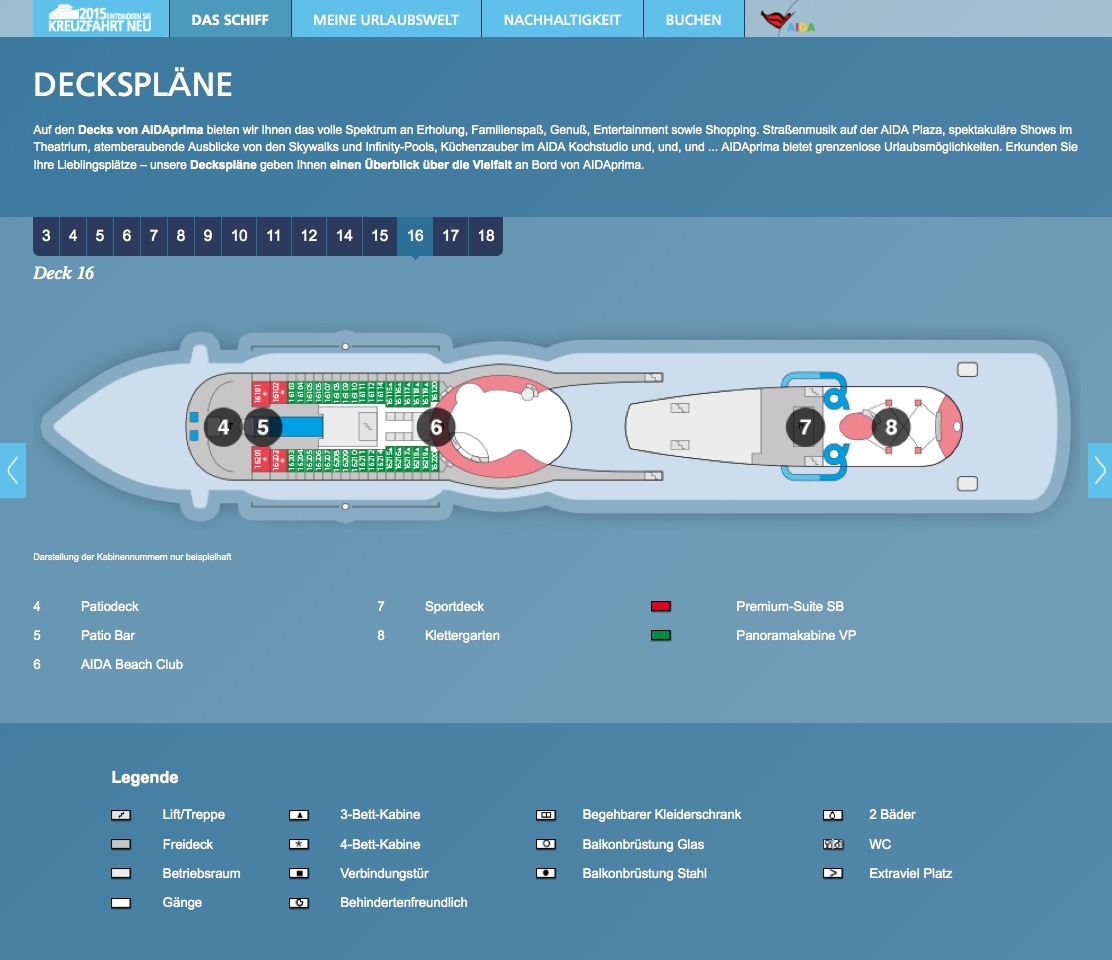Switch to deck 3 tab
Image resolution: width=1112 pixels, height=960 pixels.
[x=46, y=236]
